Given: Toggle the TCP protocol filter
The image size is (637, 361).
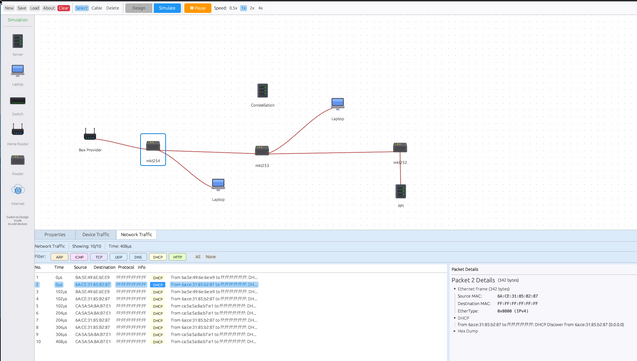Looking at the screenshot, I should 99,257.
